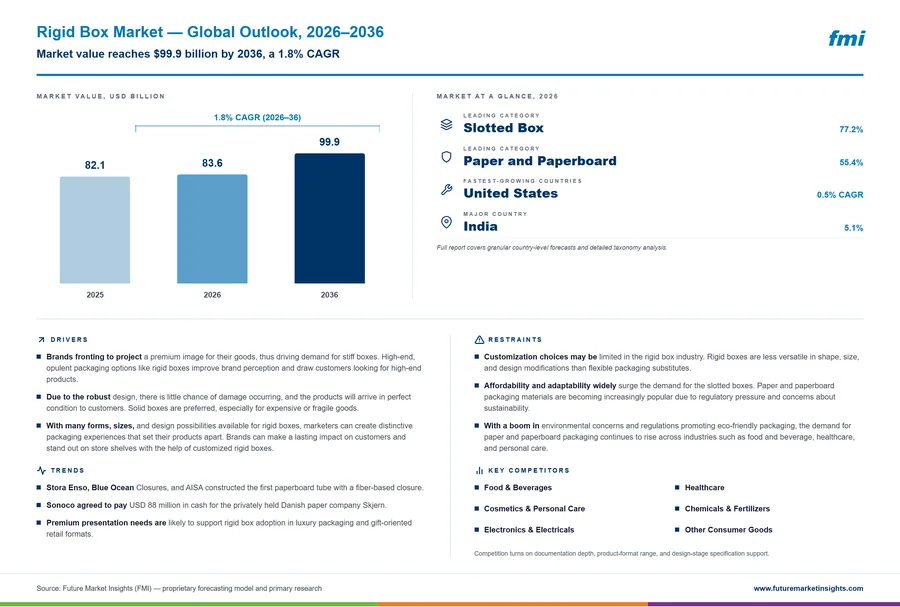Click the Paper and Paperboard heading
Image resolution: width=900 pixels, height=607 pixels.
point(540,161)
